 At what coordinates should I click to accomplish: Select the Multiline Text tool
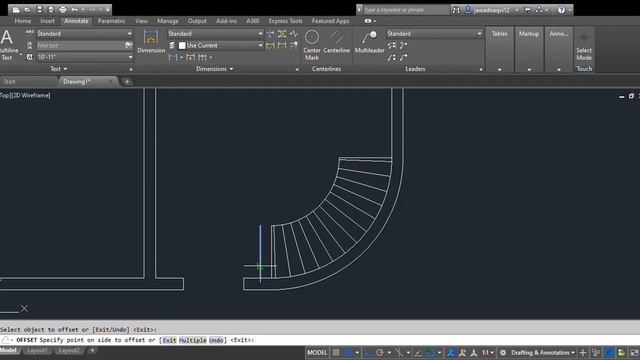click(x=8, y=45)
